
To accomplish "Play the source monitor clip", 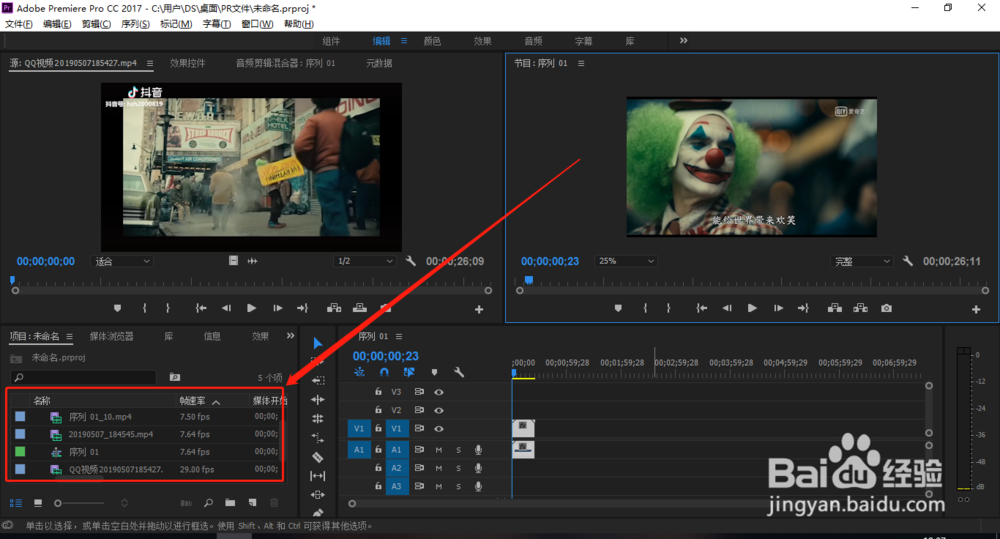I will (x=251, y=308).
